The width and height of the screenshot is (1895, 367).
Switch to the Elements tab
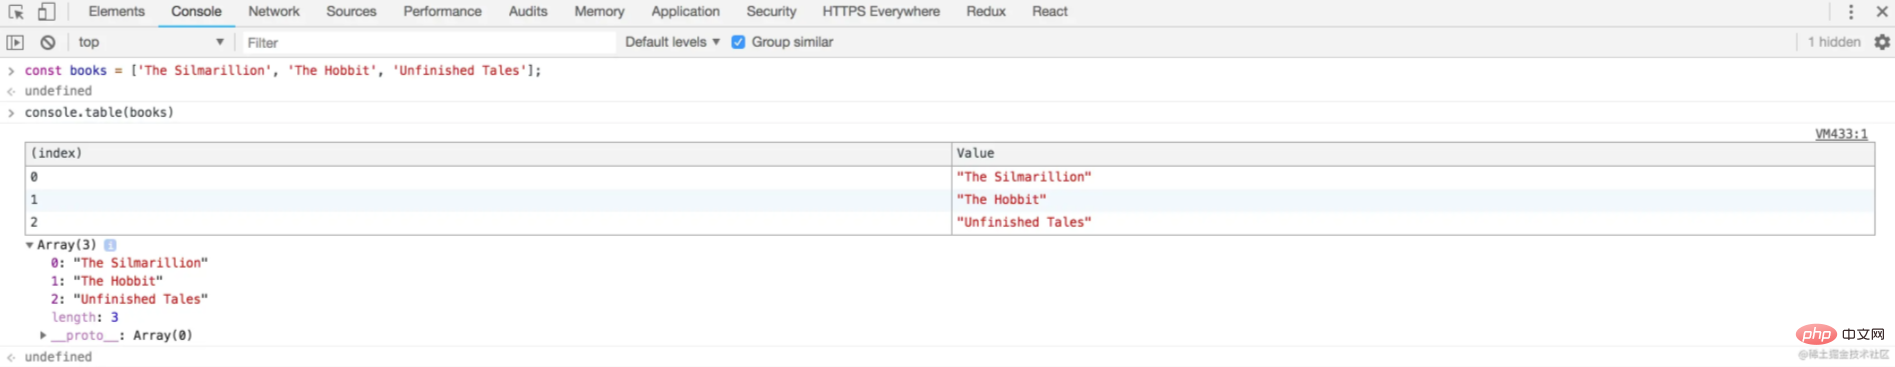(x=116, y=12)
